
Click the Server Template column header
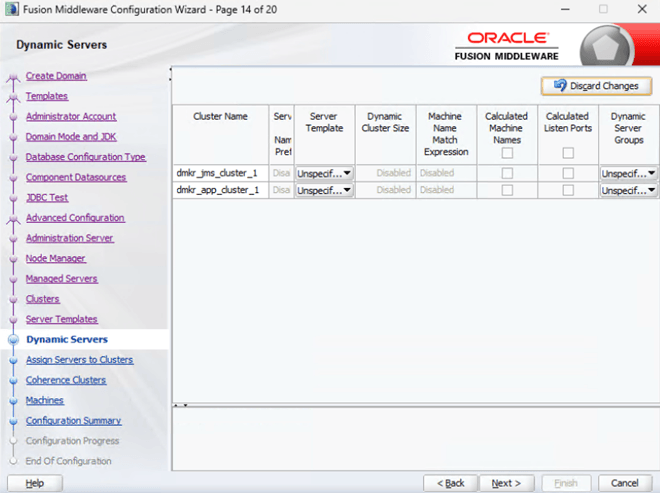point(325,135)
